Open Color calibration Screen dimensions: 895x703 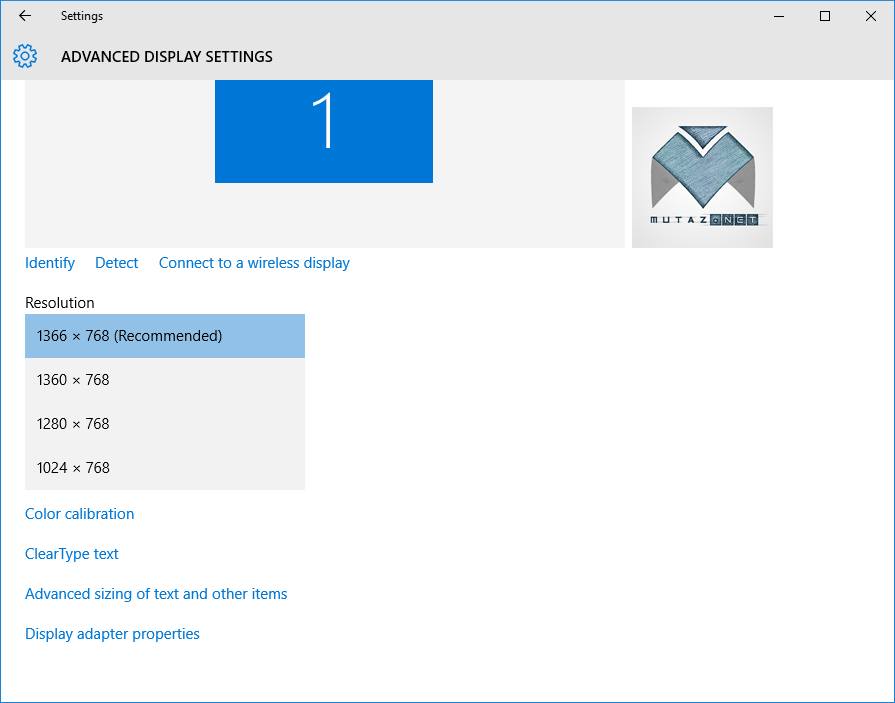79,514
